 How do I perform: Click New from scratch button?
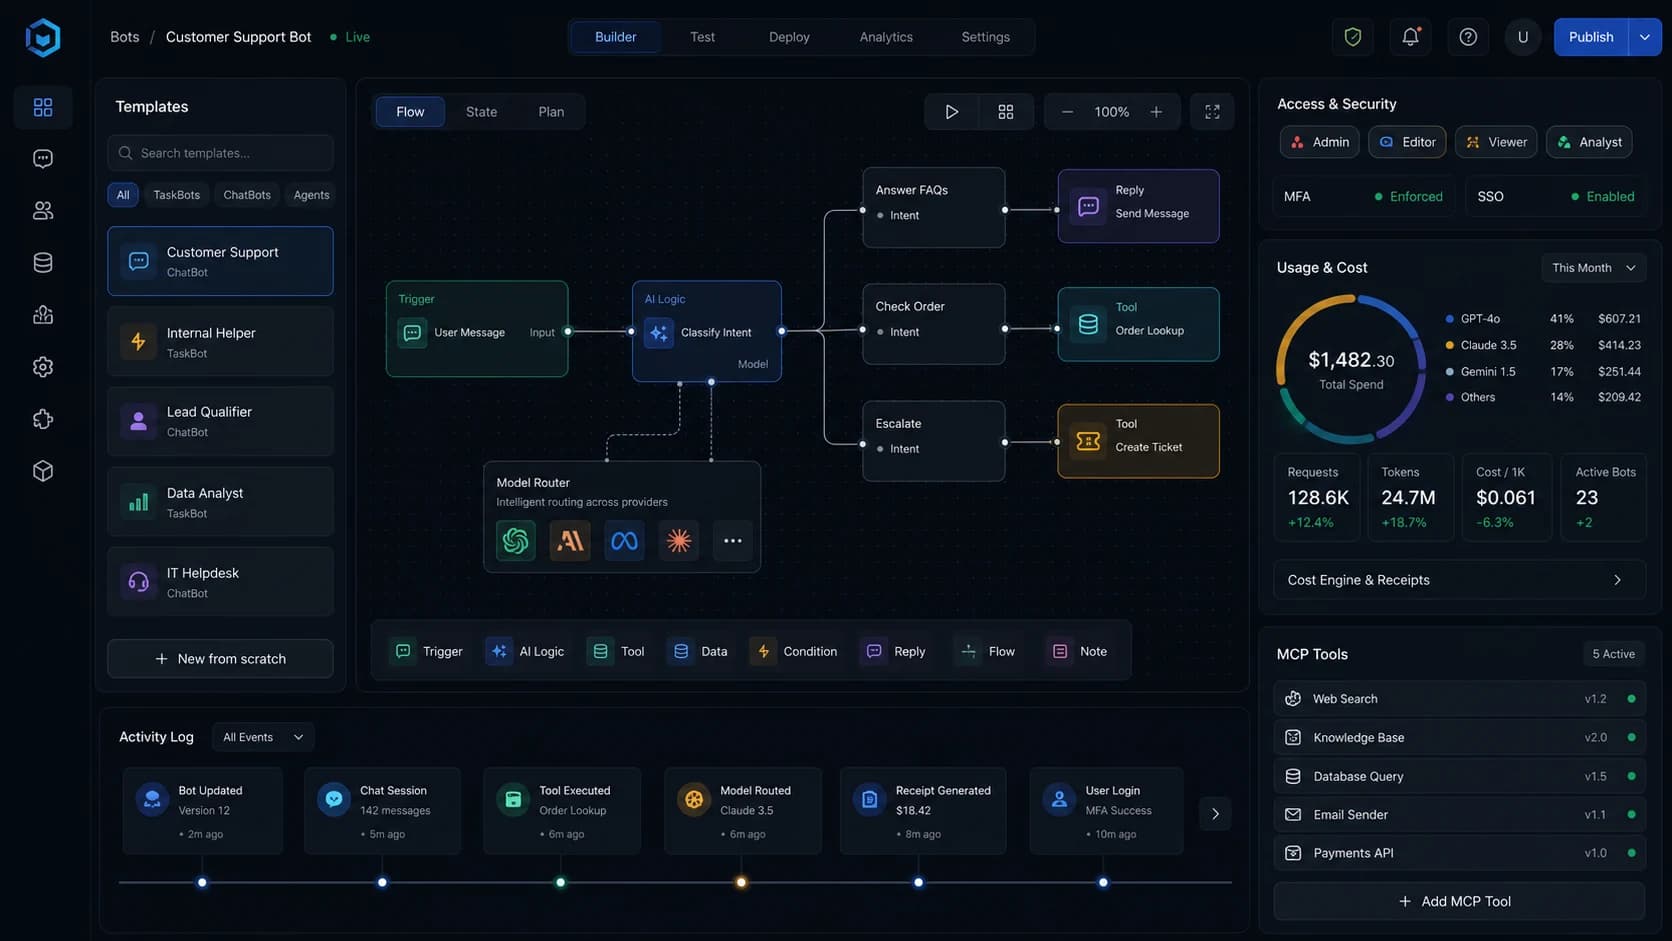[220, 659]
